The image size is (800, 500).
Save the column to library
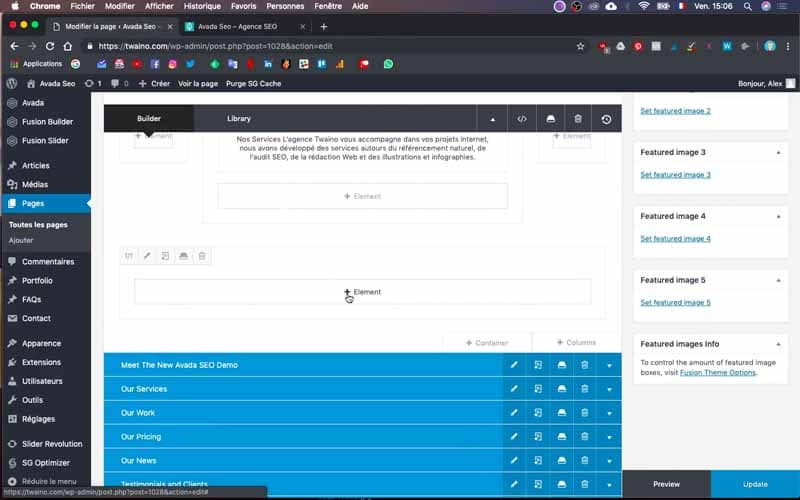(184, 256)
